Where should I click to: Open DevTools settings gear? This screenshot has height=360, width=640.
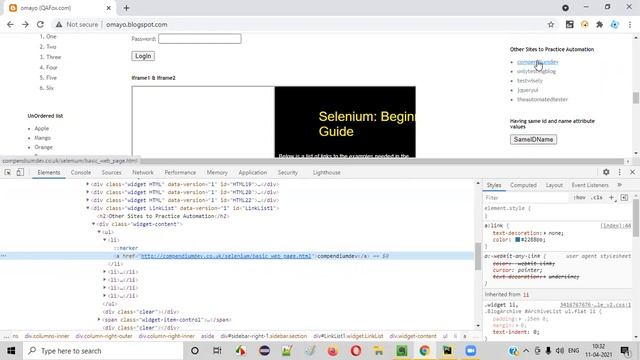click(606, 172)
